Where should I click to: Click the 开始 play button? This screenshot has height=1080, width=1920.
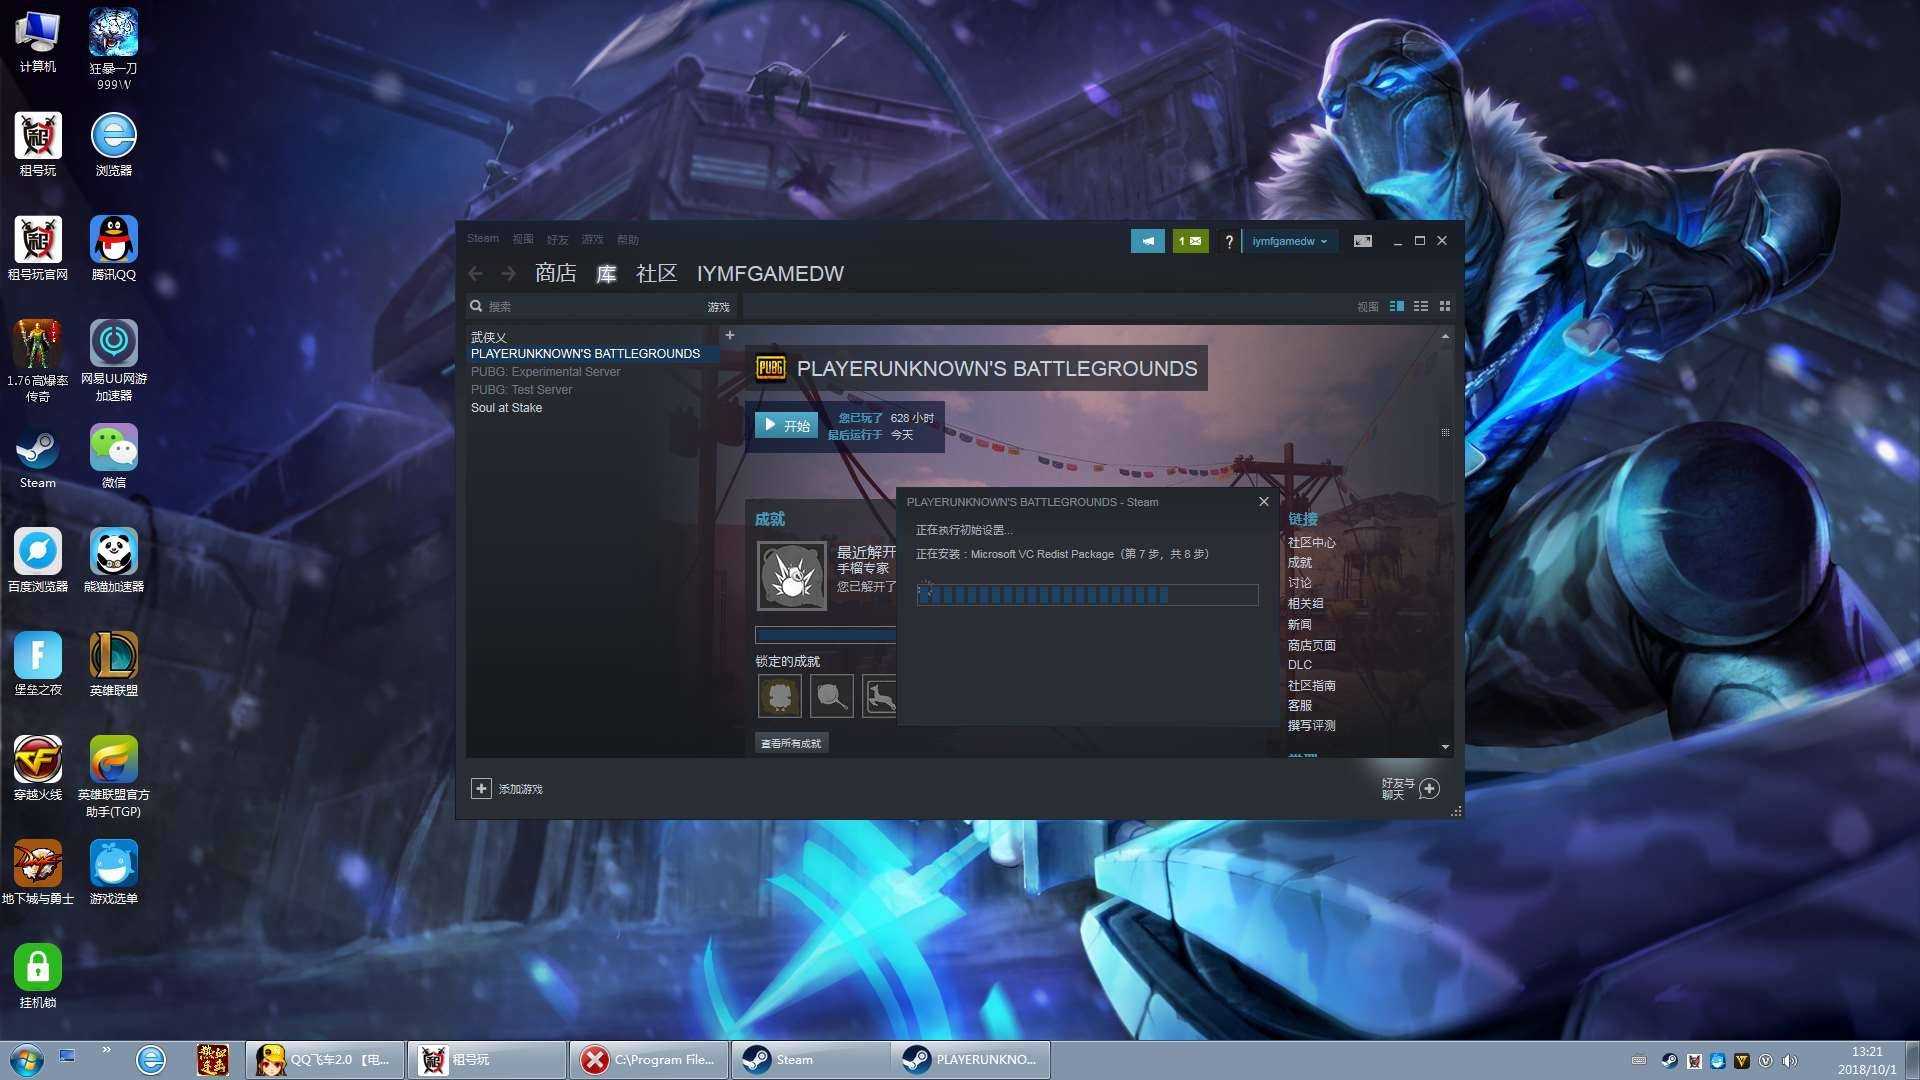[787, 425]
